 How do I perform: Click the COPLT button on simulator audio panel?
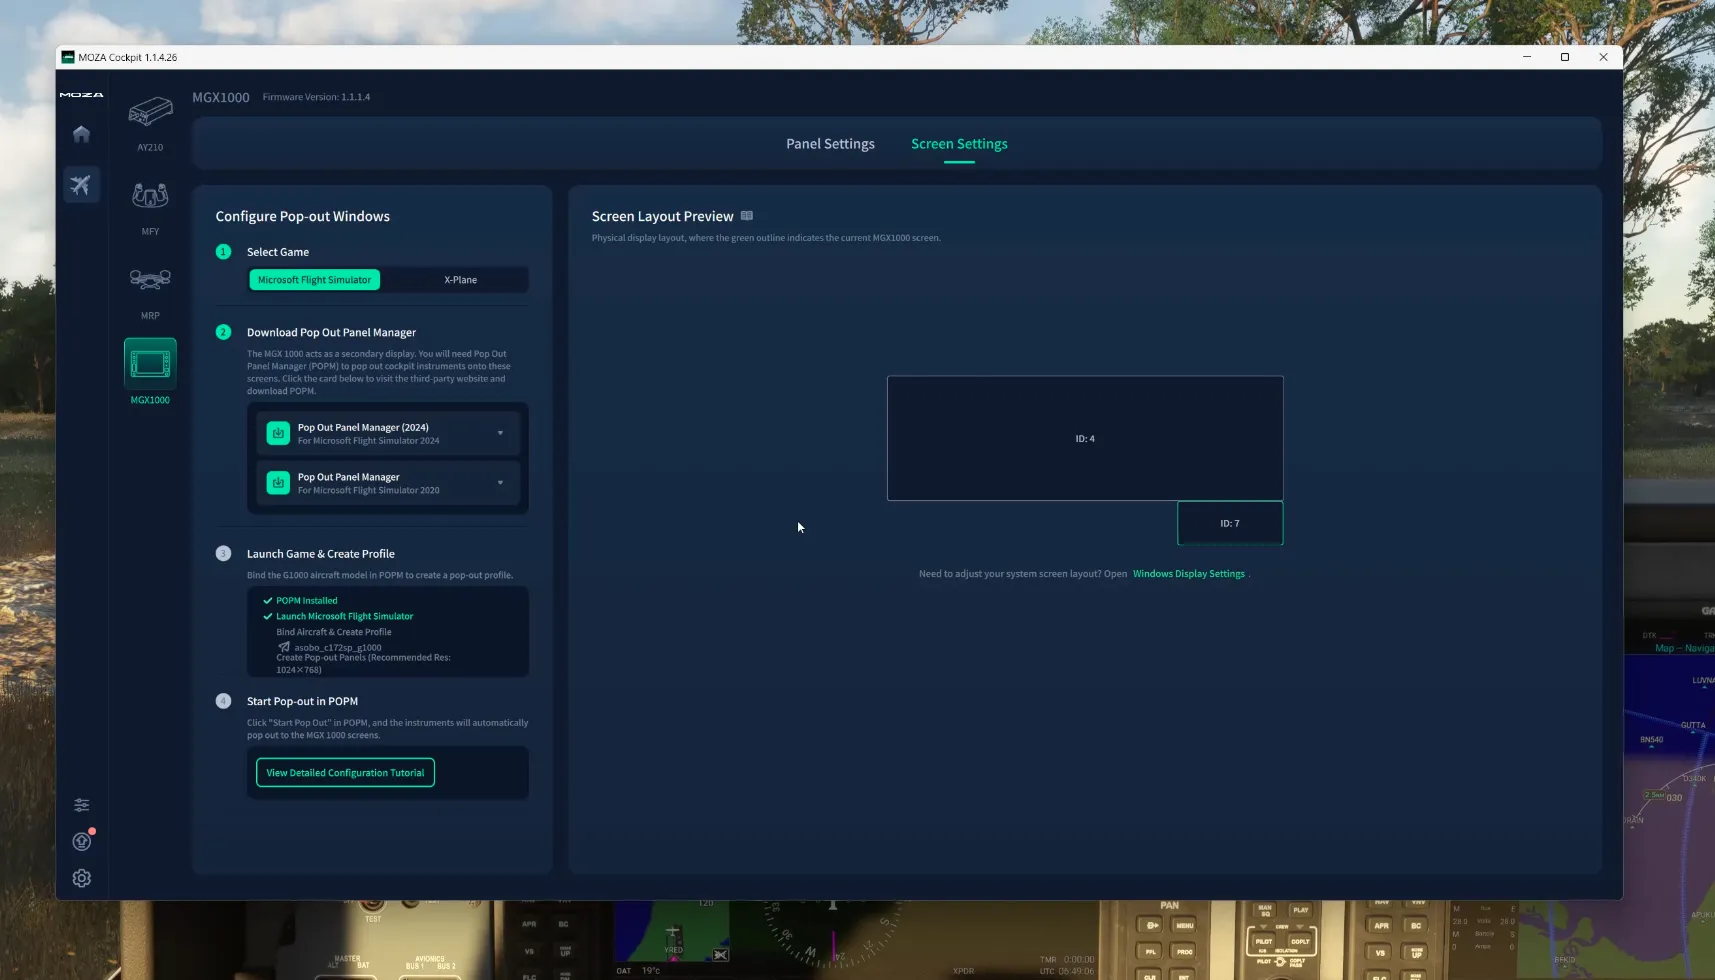coord(1300,941)
